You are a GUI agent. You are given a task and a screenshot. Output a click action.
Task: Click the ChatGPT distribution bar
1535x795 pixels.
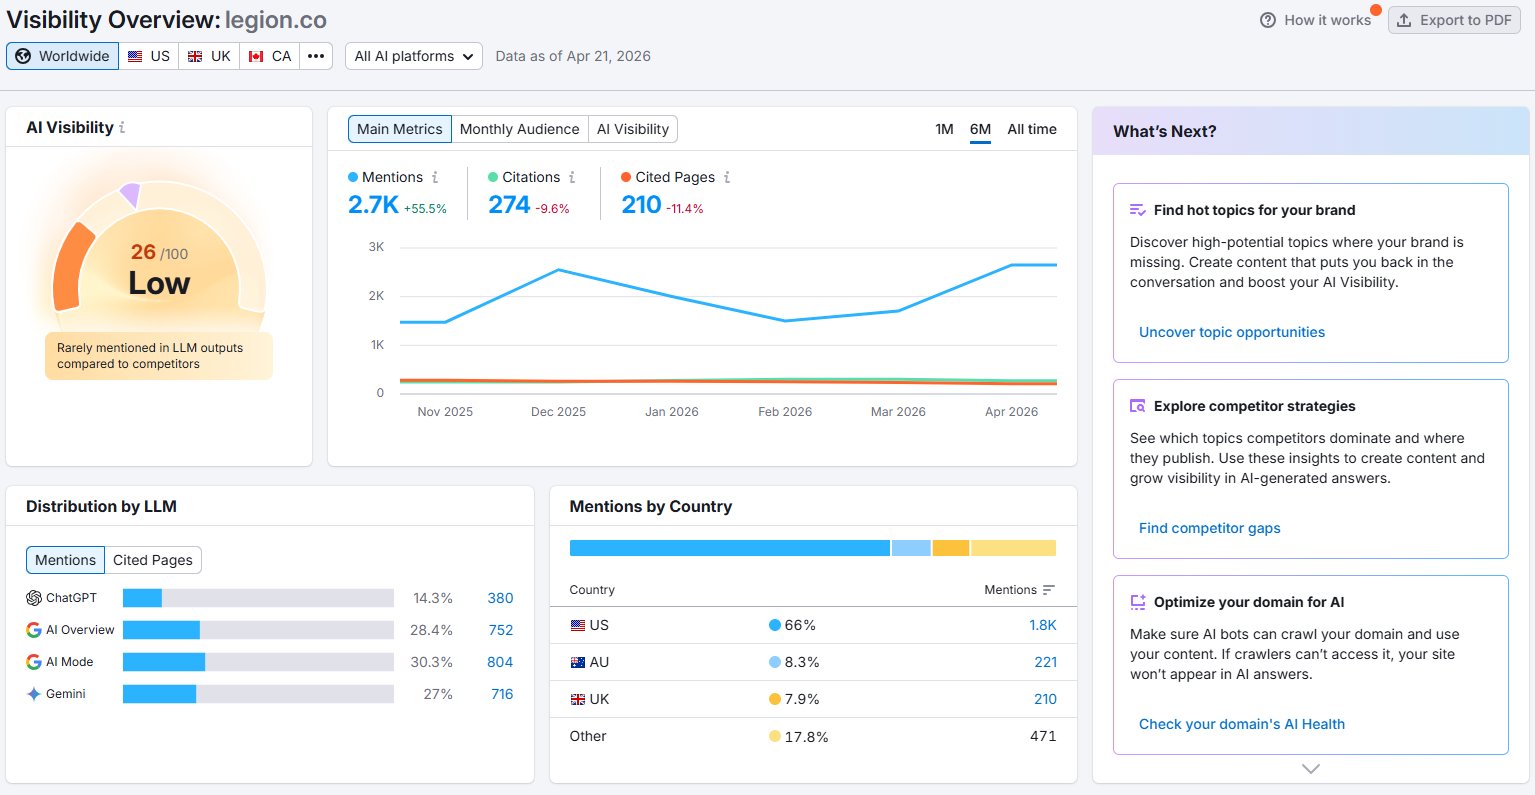pyautogui.click(x=258, y=598)
